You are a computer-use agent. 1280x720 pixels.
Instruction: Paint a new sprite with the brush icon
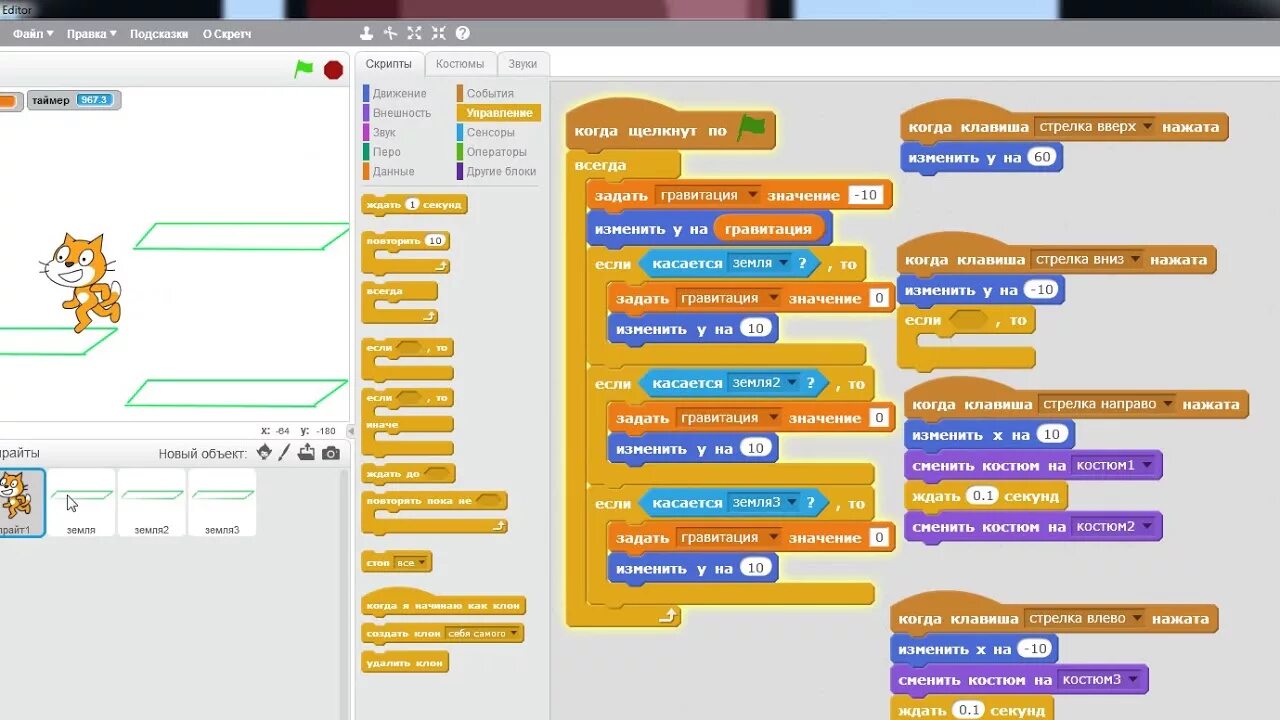point(284,452)
